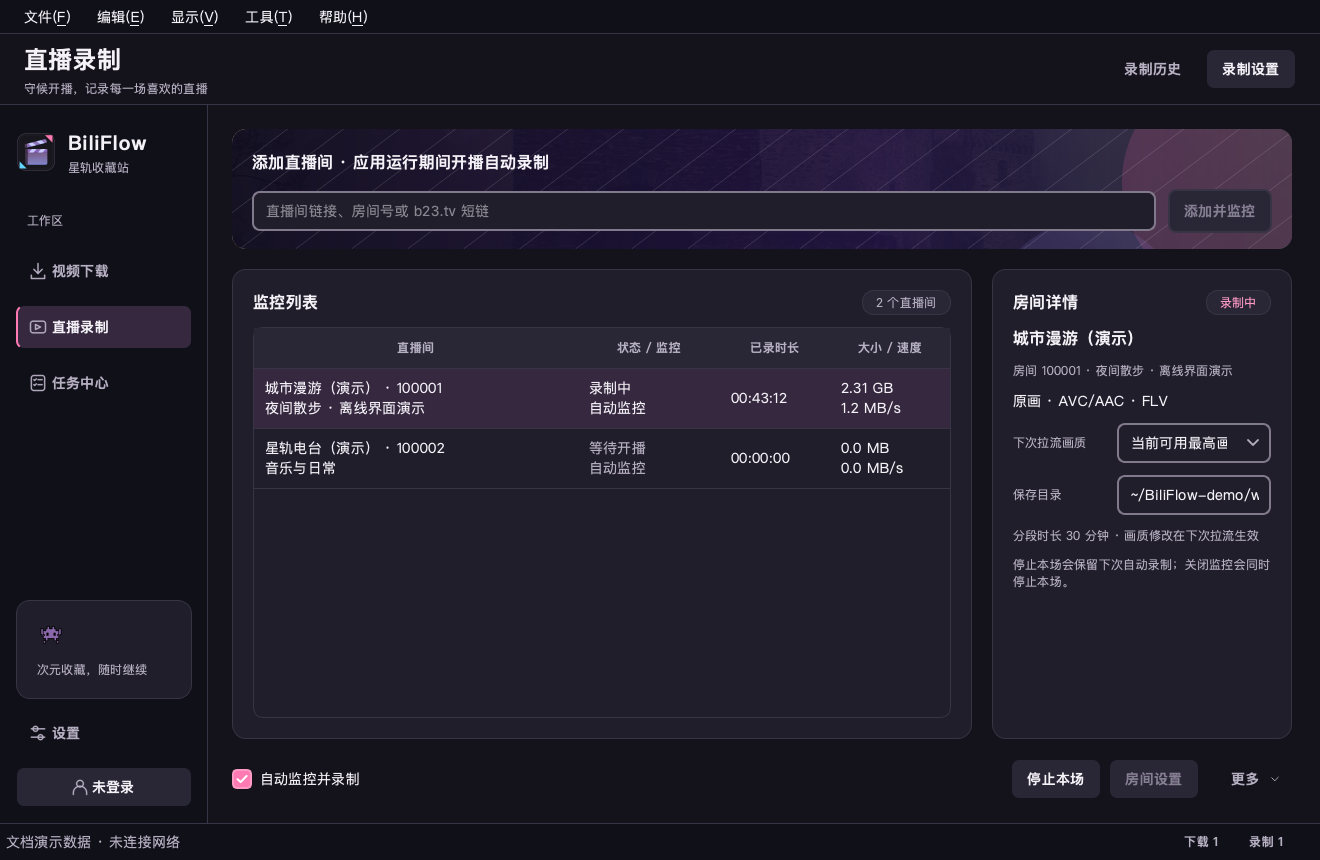Click the 添加并监控 button

(1219, 211)
